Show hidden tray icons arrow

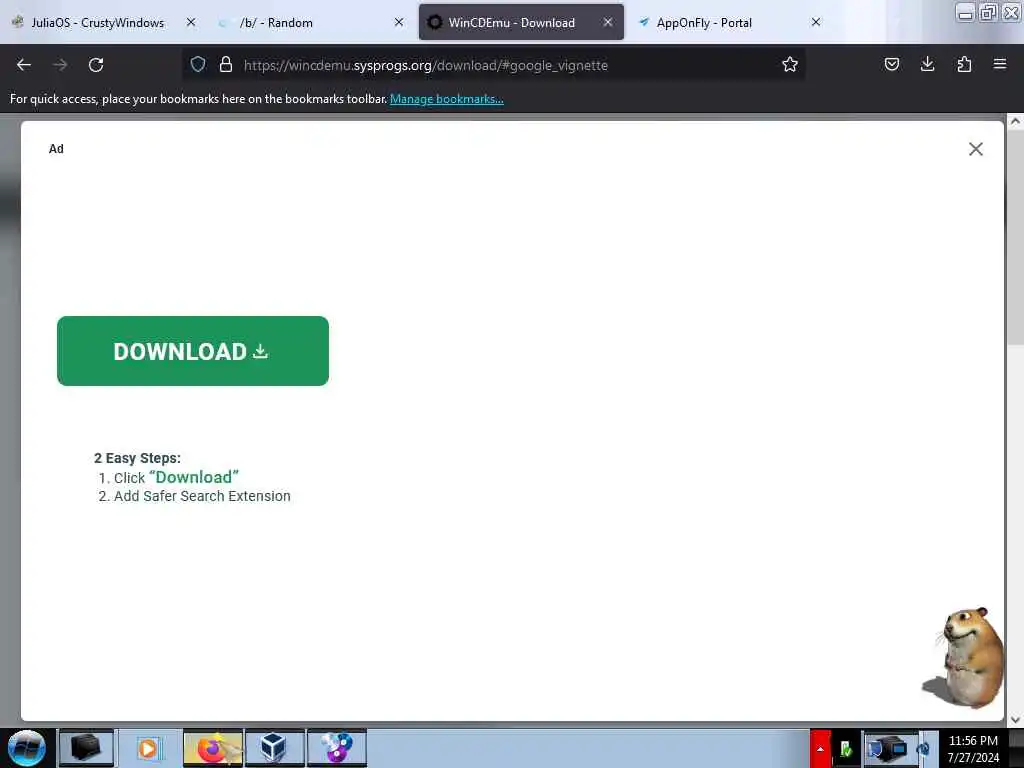pos(820,748)
